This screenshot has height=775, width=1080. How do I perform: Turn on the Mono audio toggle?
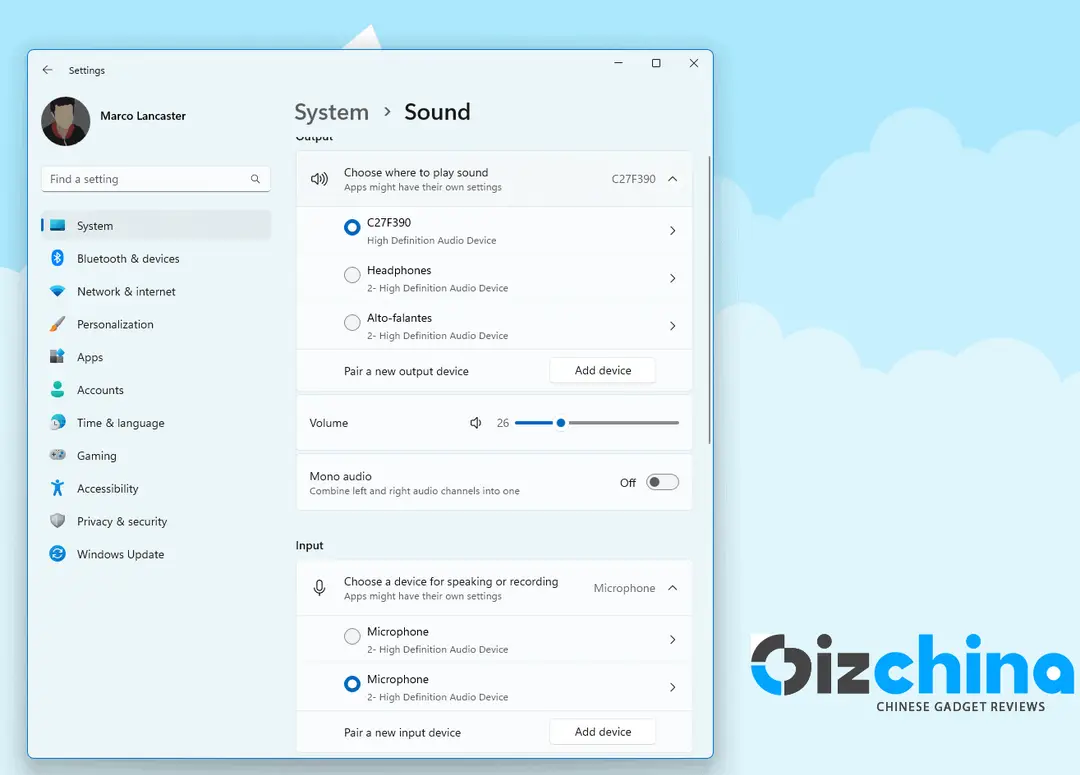[x=663, y=482]
